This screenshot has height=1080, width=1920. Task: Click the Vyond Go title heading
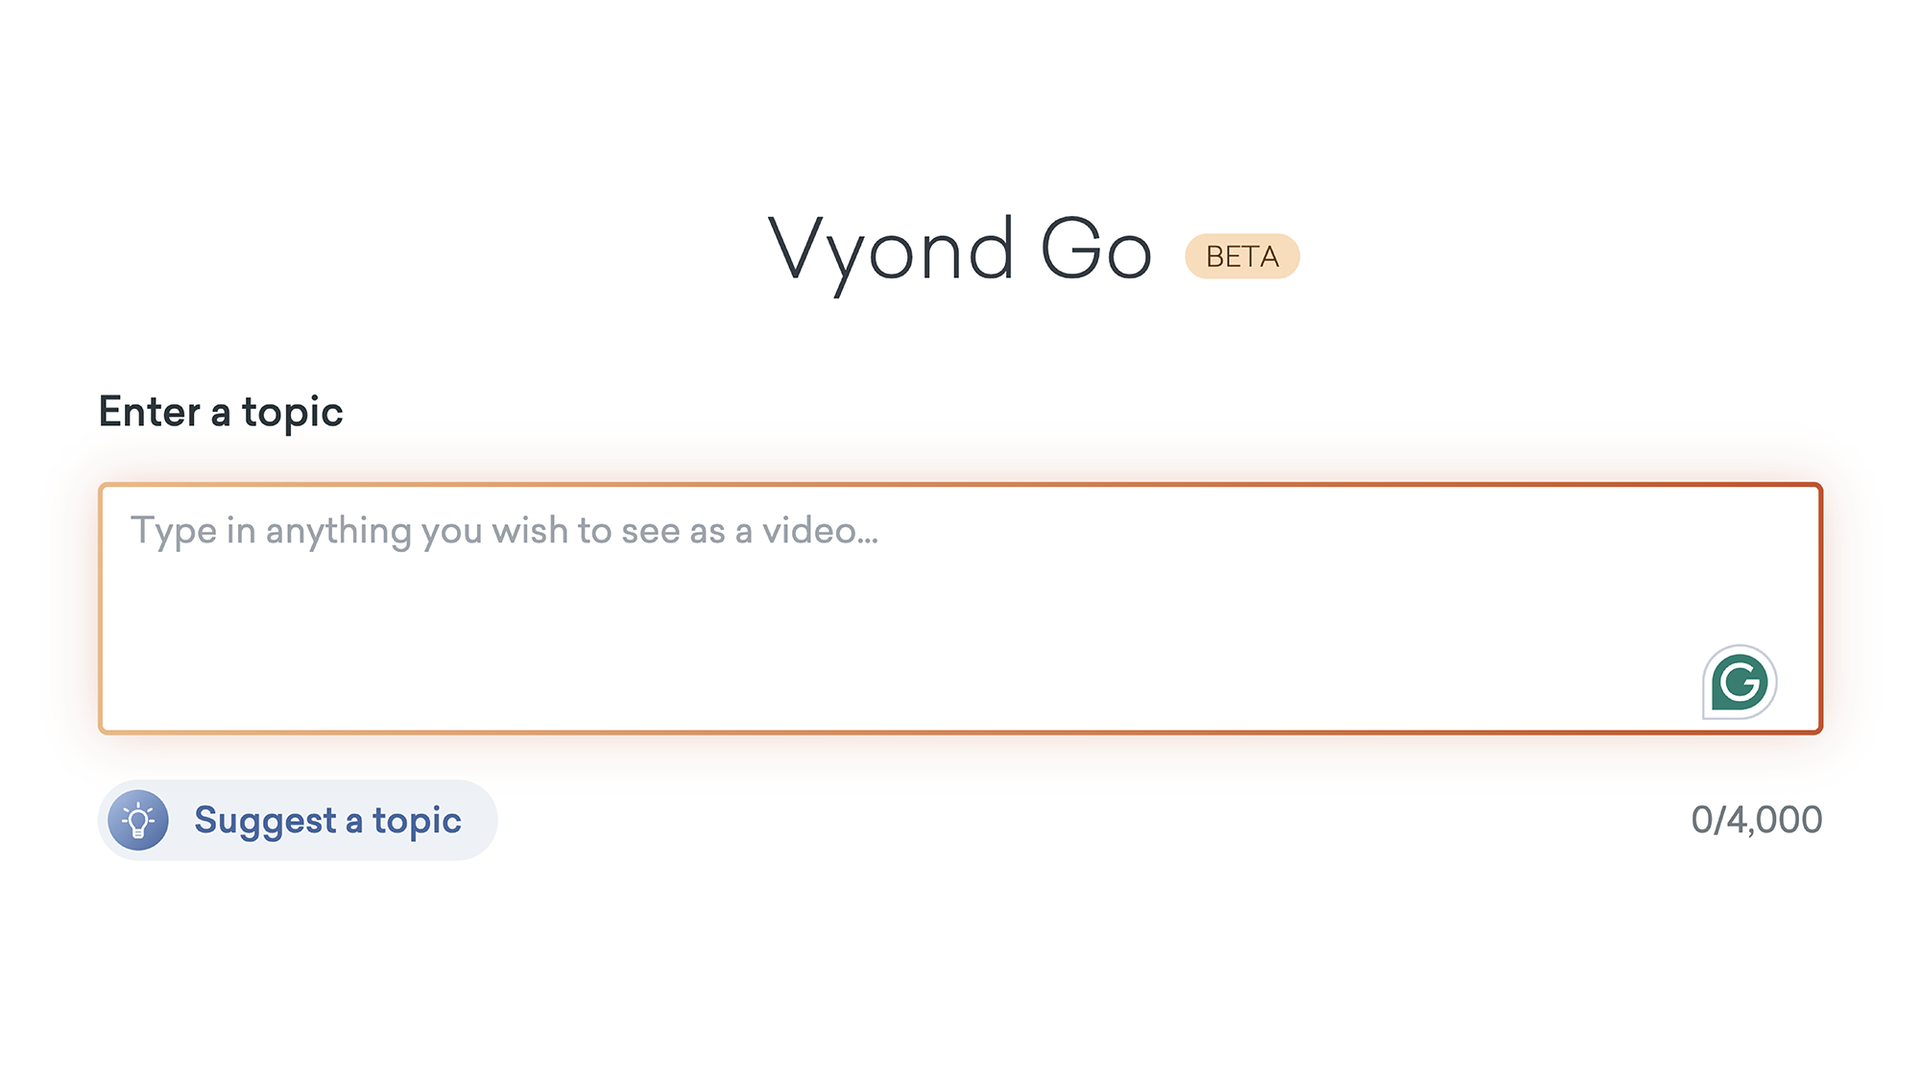click(960, 250)
